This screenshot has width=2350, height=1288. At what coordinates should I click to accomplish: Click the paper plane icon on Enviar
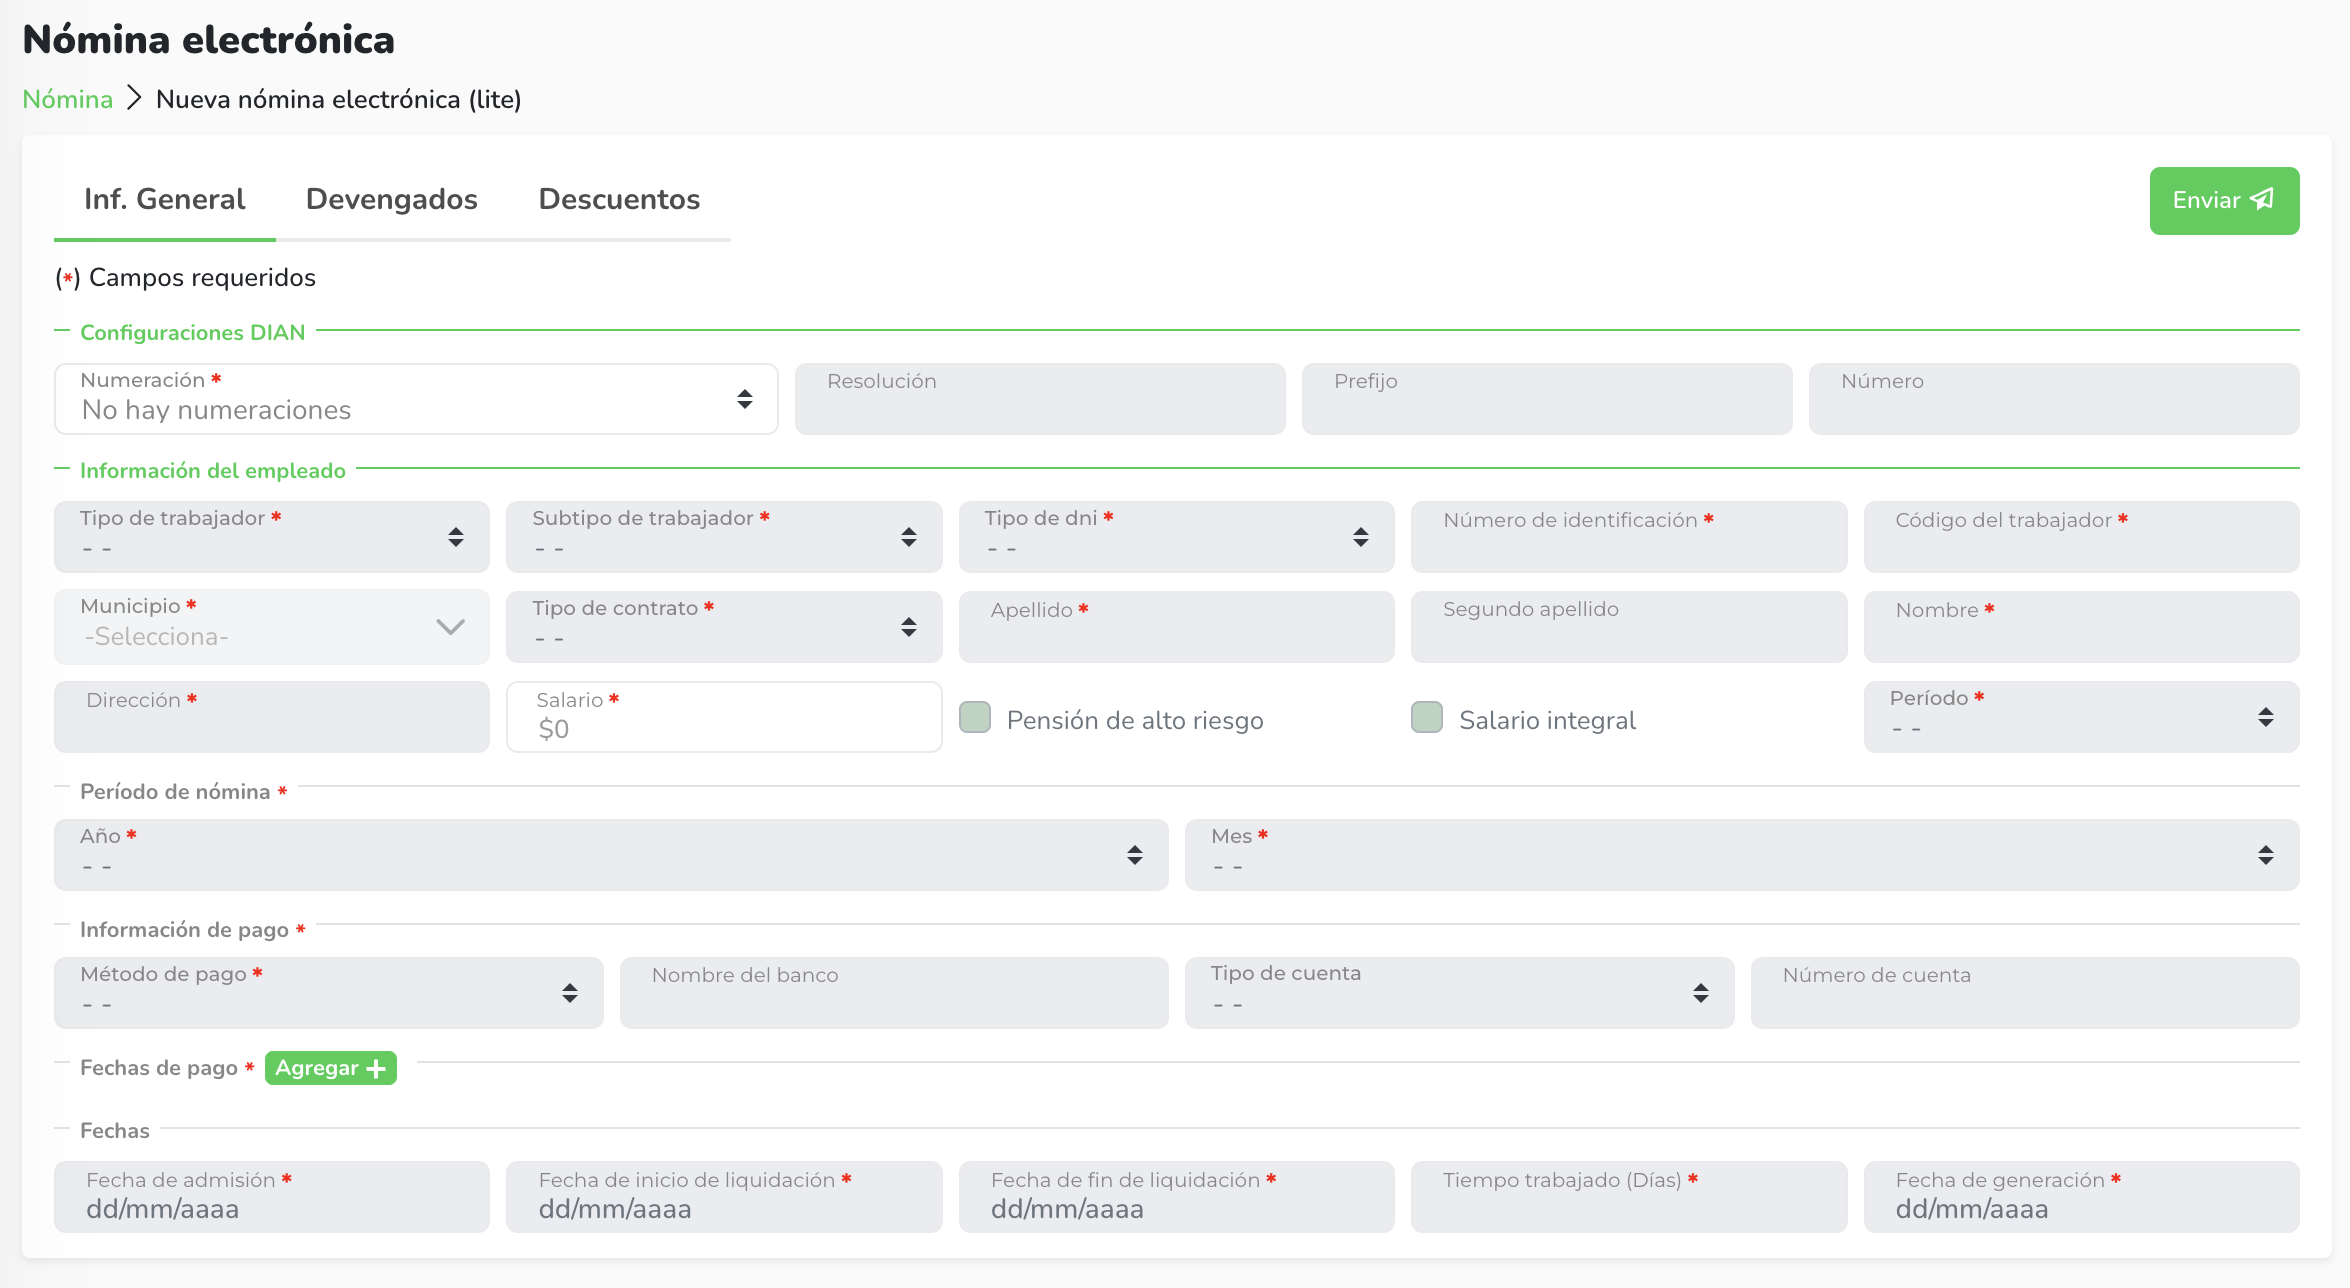(x=2262, y=199)
